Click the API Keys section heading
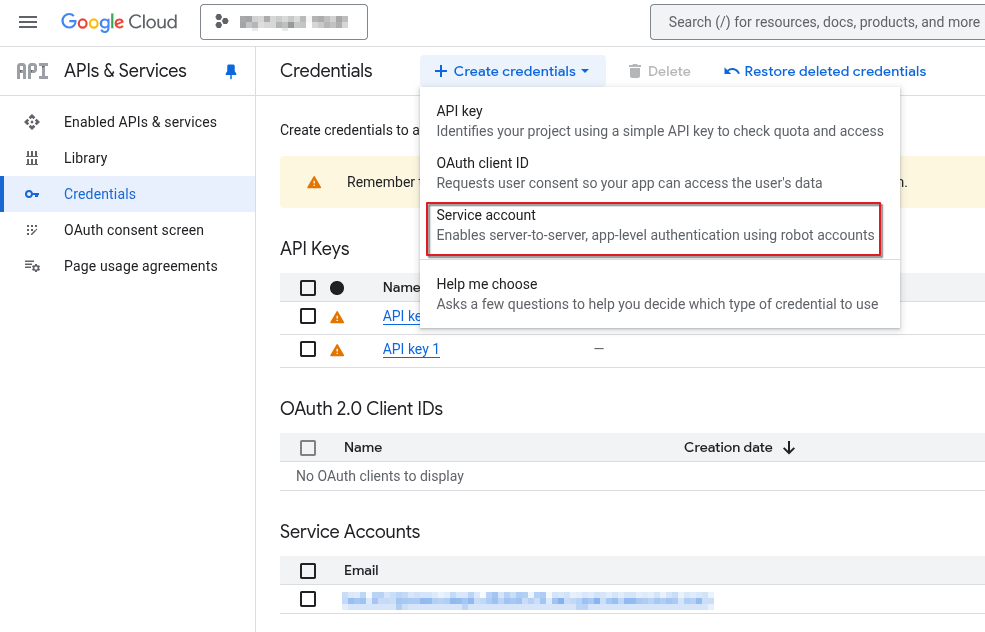Image resolution: width=985 pixels, height=632 pixels. click(x=315, y=249)
